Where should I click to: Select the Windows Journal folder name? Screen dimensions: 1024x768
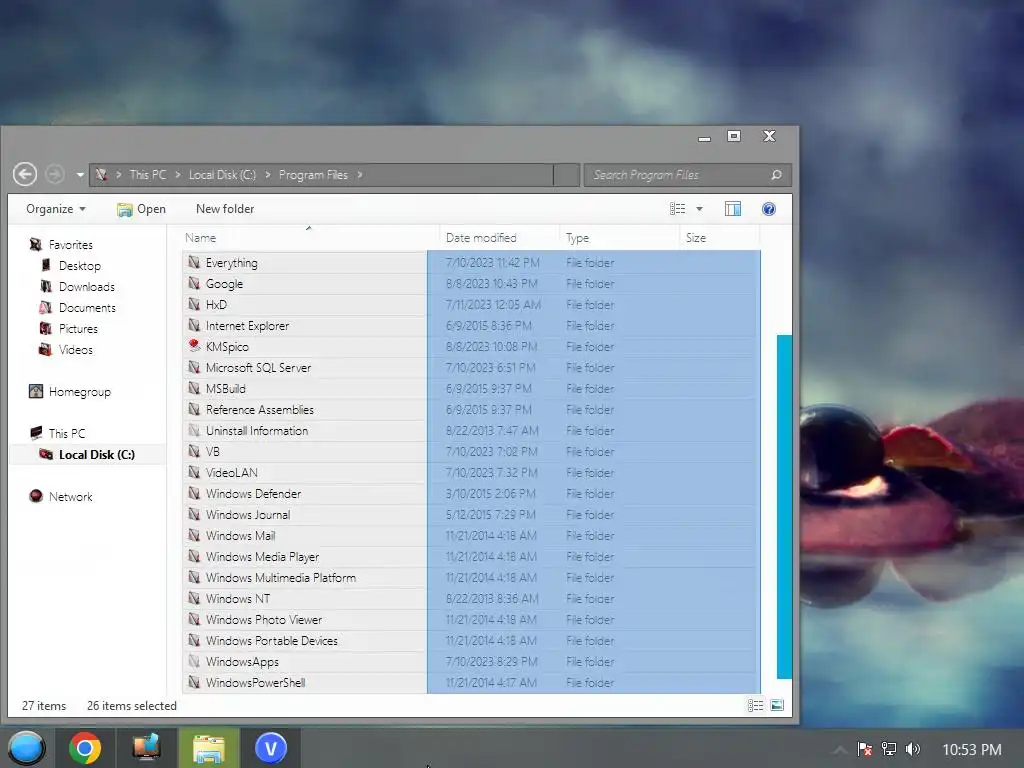[x=248, y=515]
